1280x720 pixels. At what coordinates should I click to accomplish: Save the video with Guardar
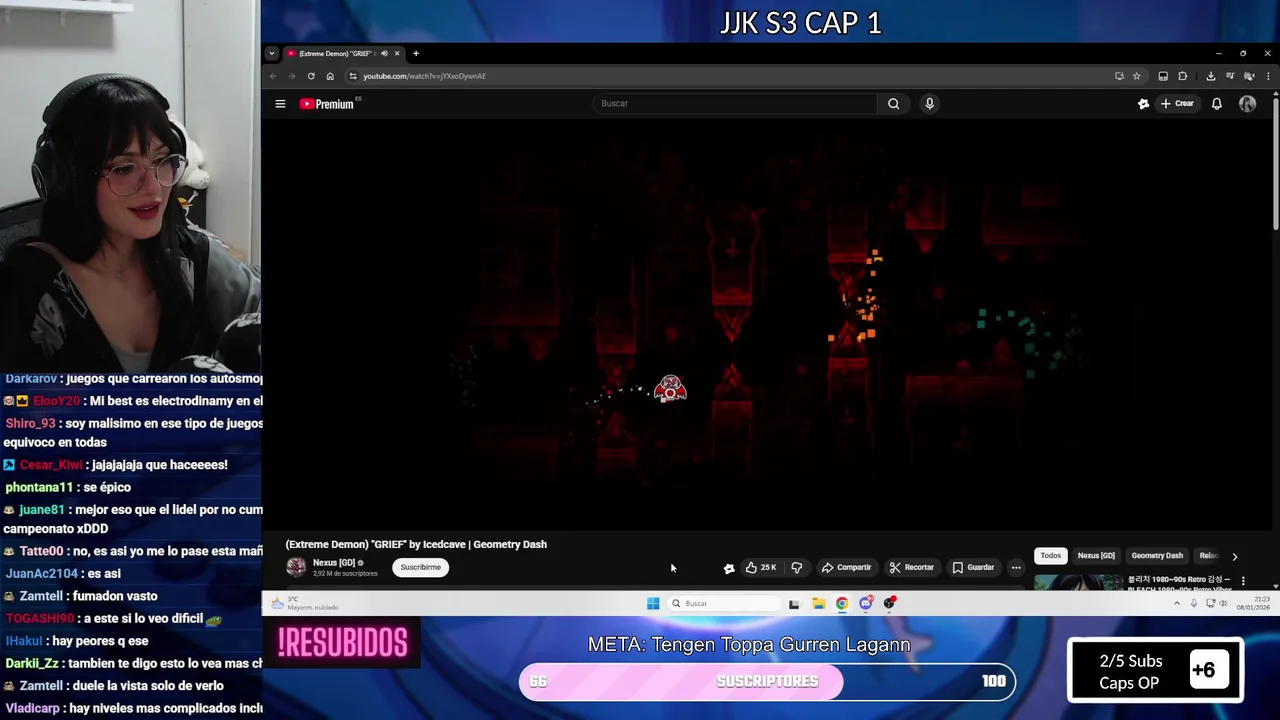click(x=973, y=567)
